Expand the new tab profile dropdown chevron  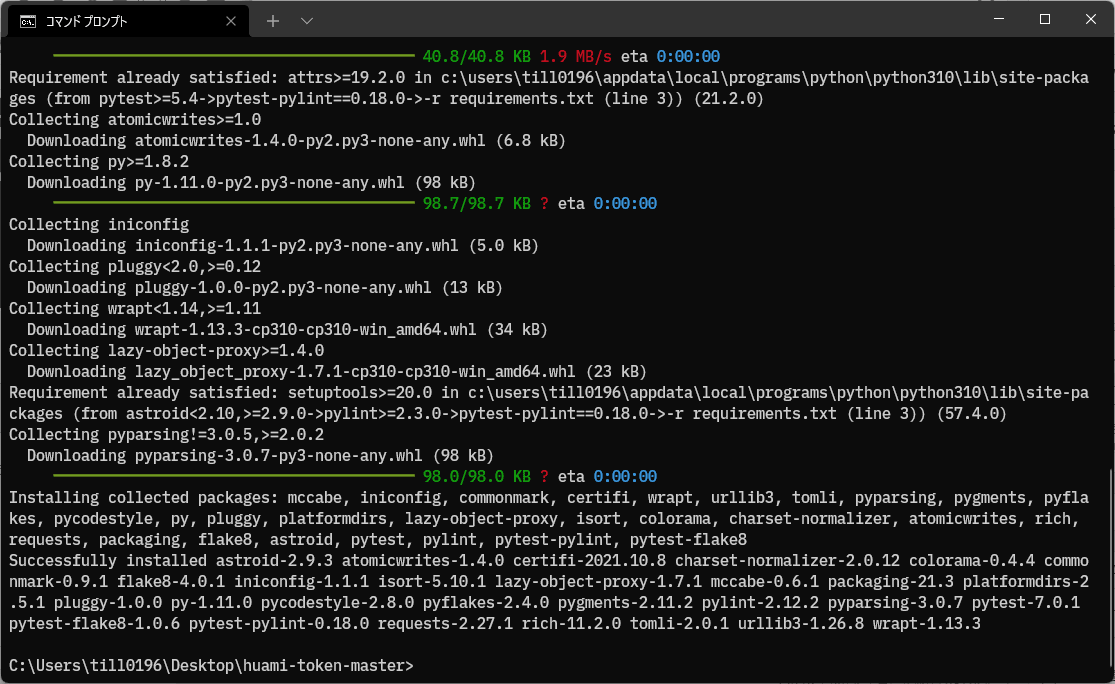pyautogui.click(x=307, y=20)
